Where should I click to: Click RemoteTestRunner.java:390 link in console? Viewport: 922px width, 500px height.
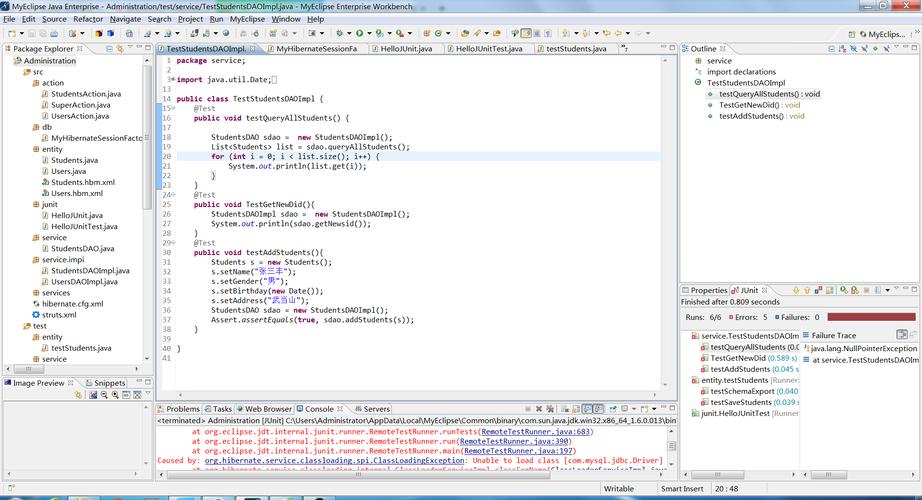coord(514,441)
